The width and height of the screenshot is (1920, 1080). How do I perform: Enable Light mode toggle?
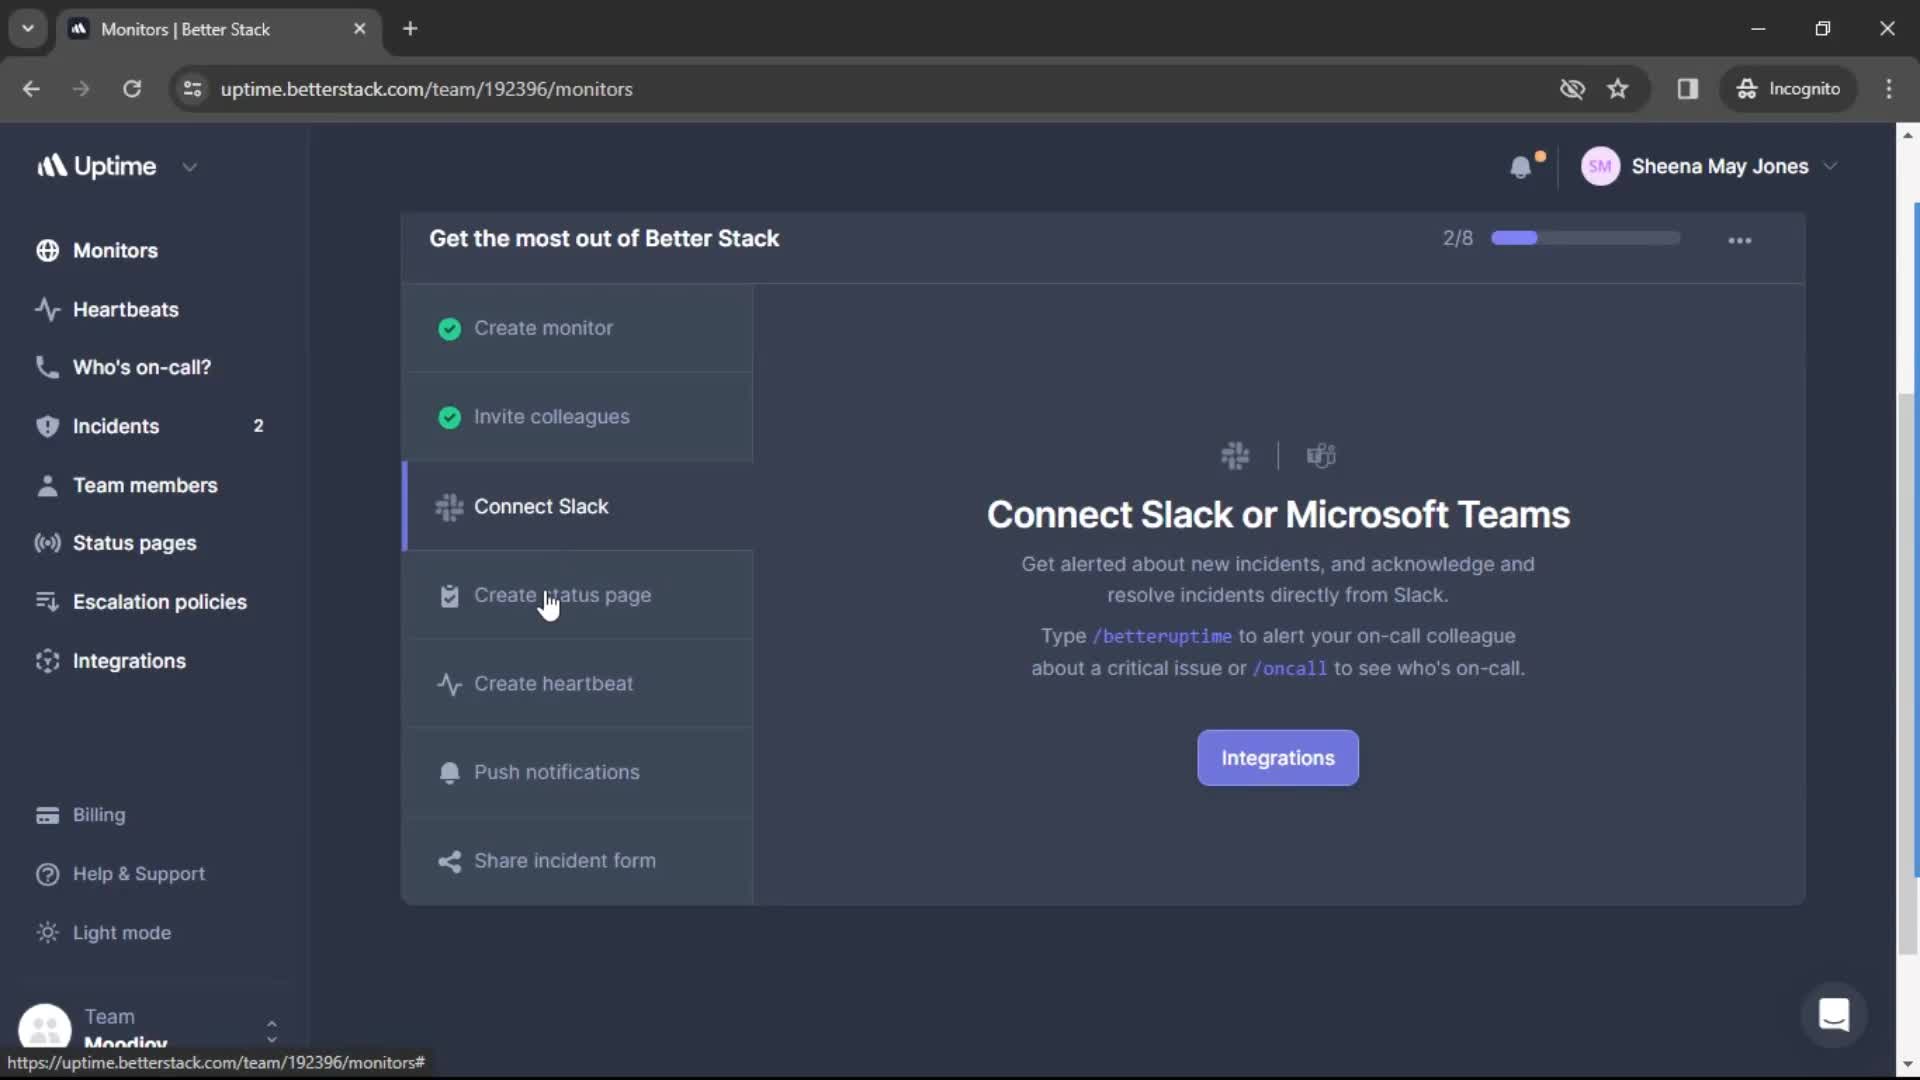(120, 931)
